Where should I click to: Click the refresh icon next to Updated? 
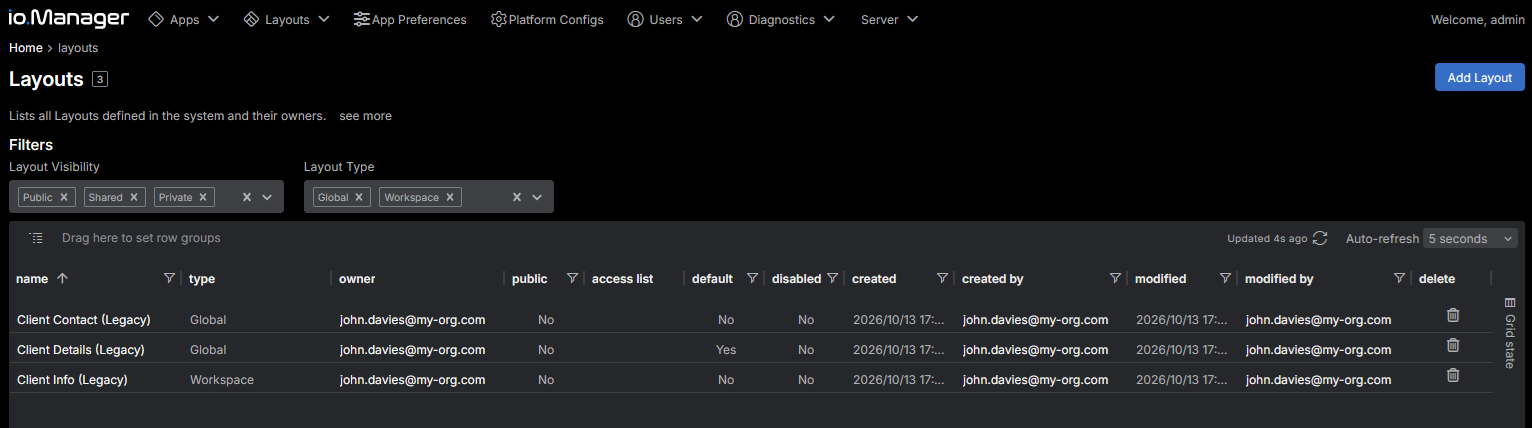coord(1320,238)
